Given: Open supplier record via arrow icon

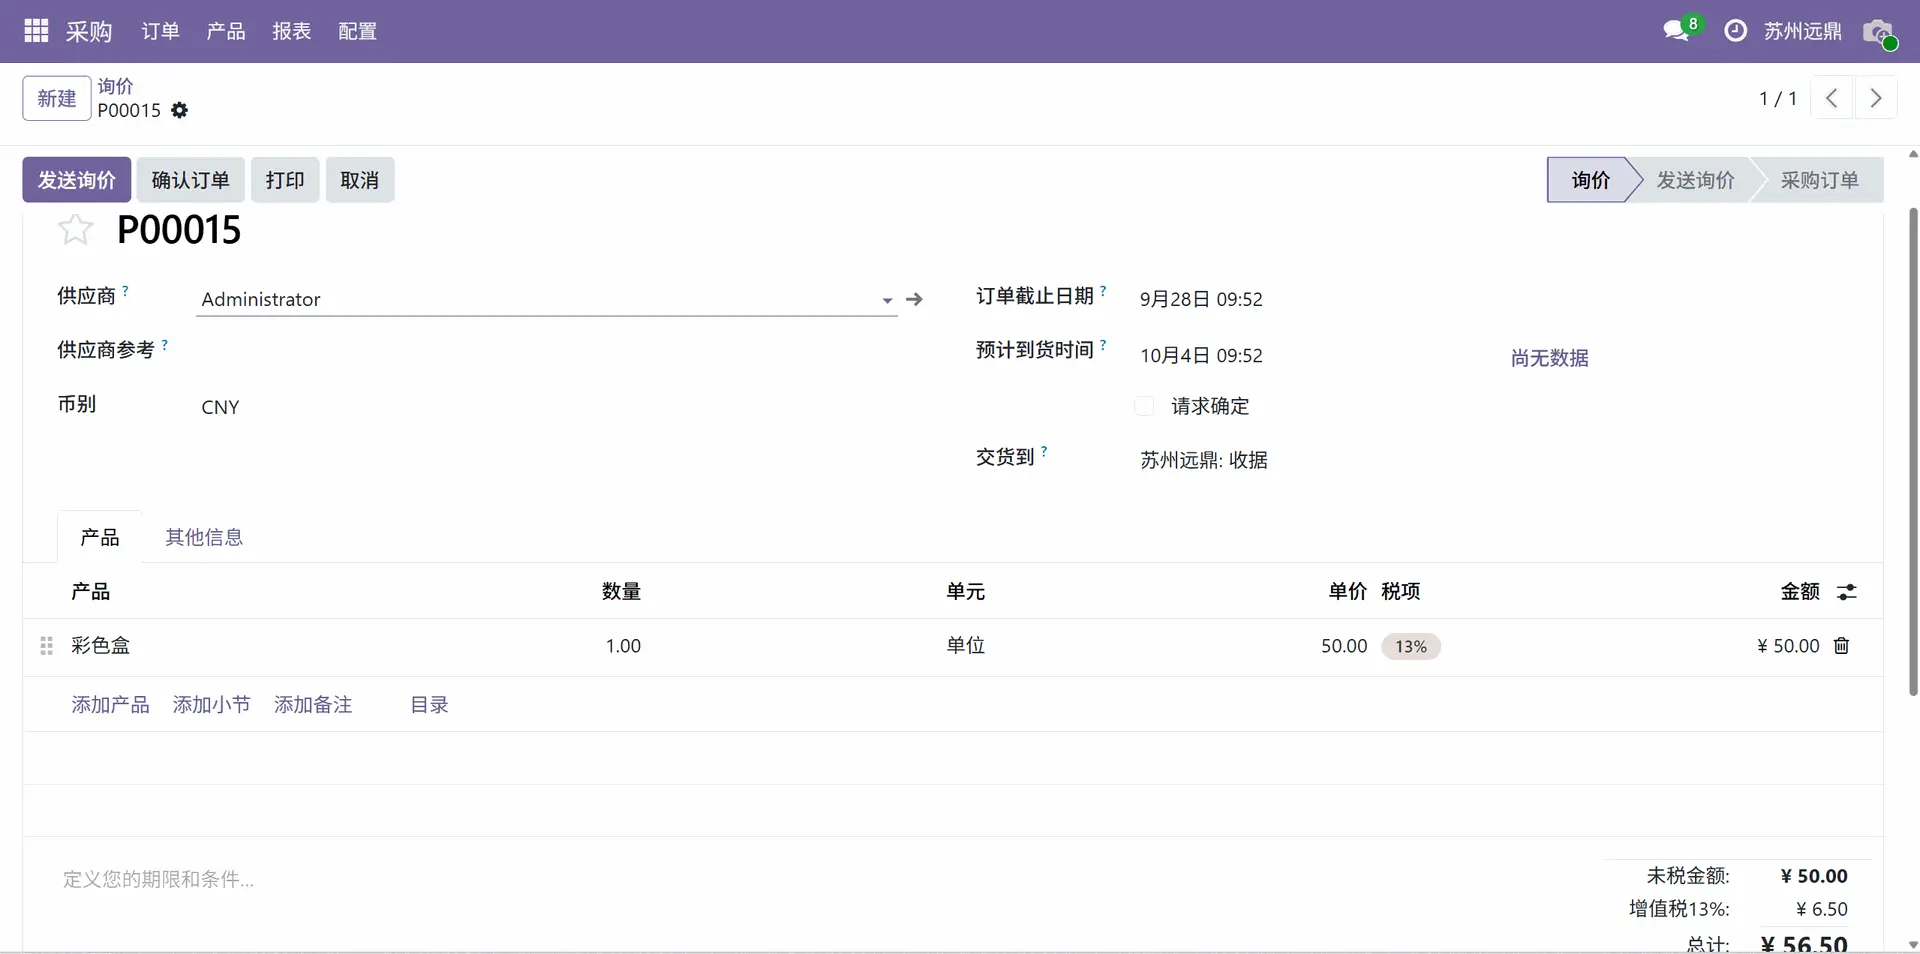Looking at the screenshot, I should click(x=914, y=299).
